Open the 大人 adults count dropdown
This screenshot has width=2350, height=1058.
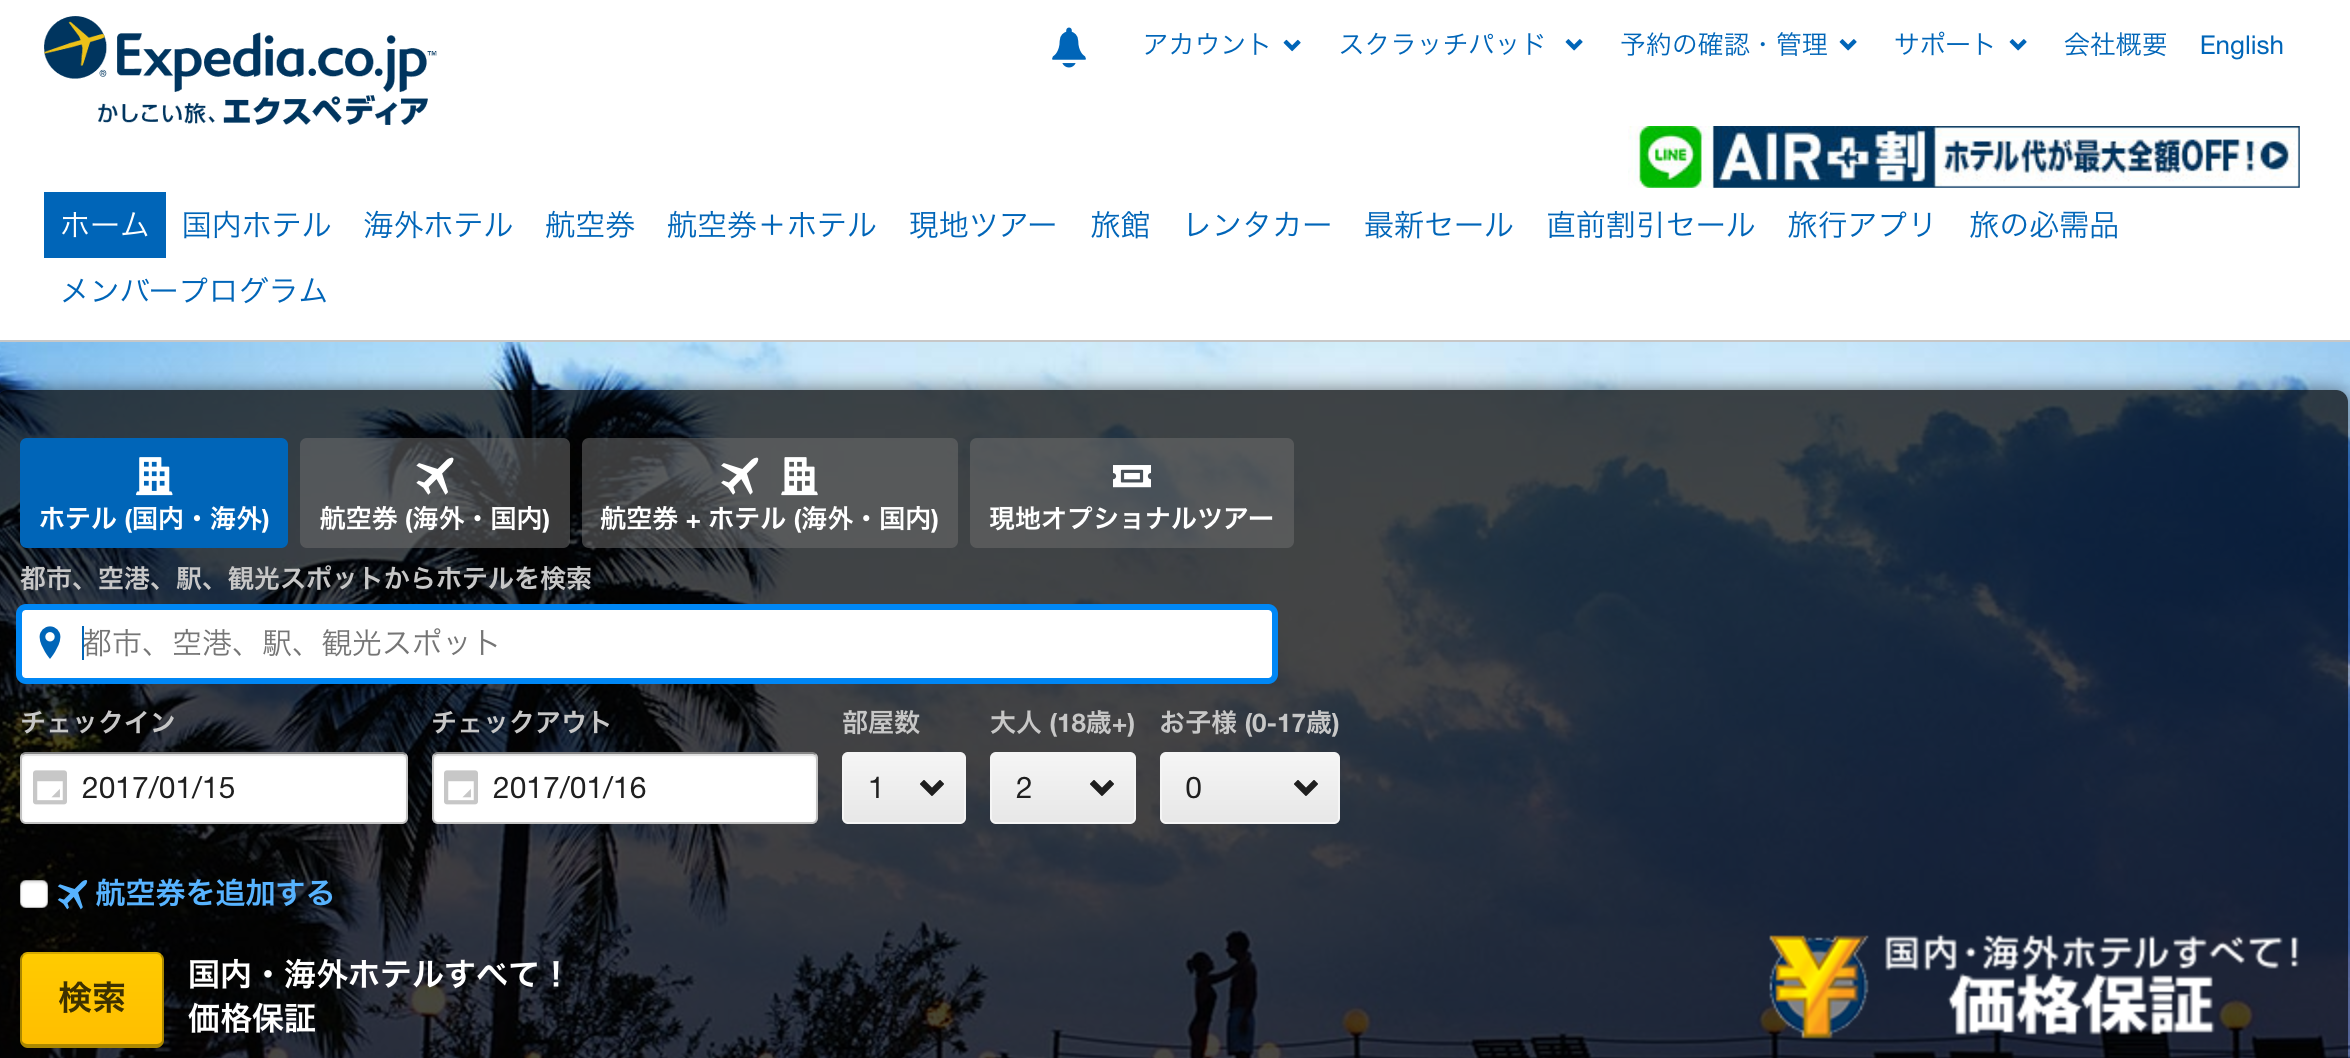1062,788
